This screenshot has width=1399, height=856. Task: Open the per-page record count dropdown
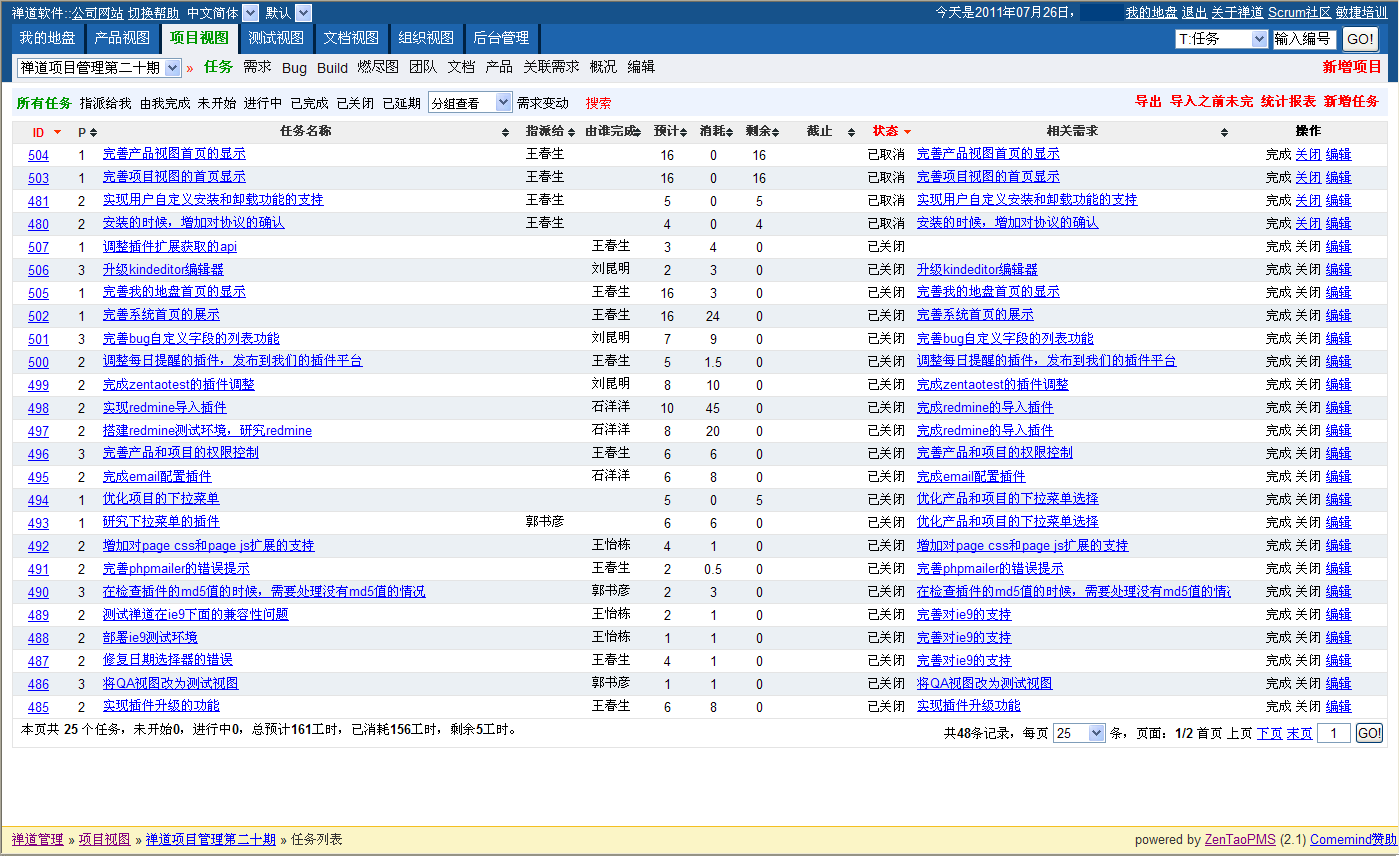coord(1095,733)
